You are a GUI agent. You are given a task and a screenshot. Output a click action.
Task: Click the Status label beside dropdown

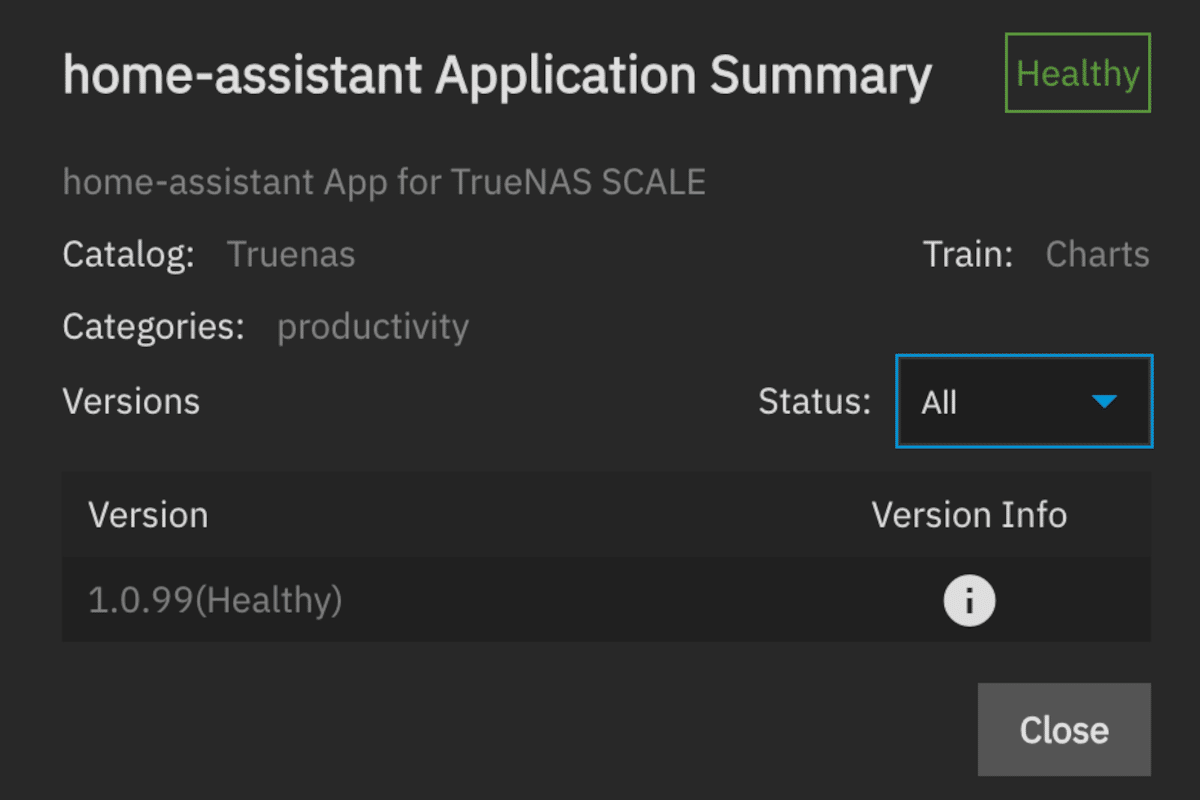coord(814,402)
